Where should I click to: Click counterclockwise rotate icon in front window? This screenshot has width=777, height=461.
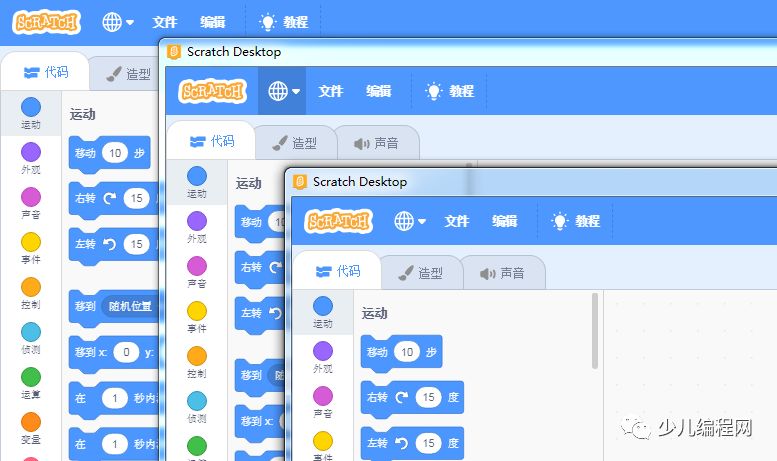(x=401, y=443)
